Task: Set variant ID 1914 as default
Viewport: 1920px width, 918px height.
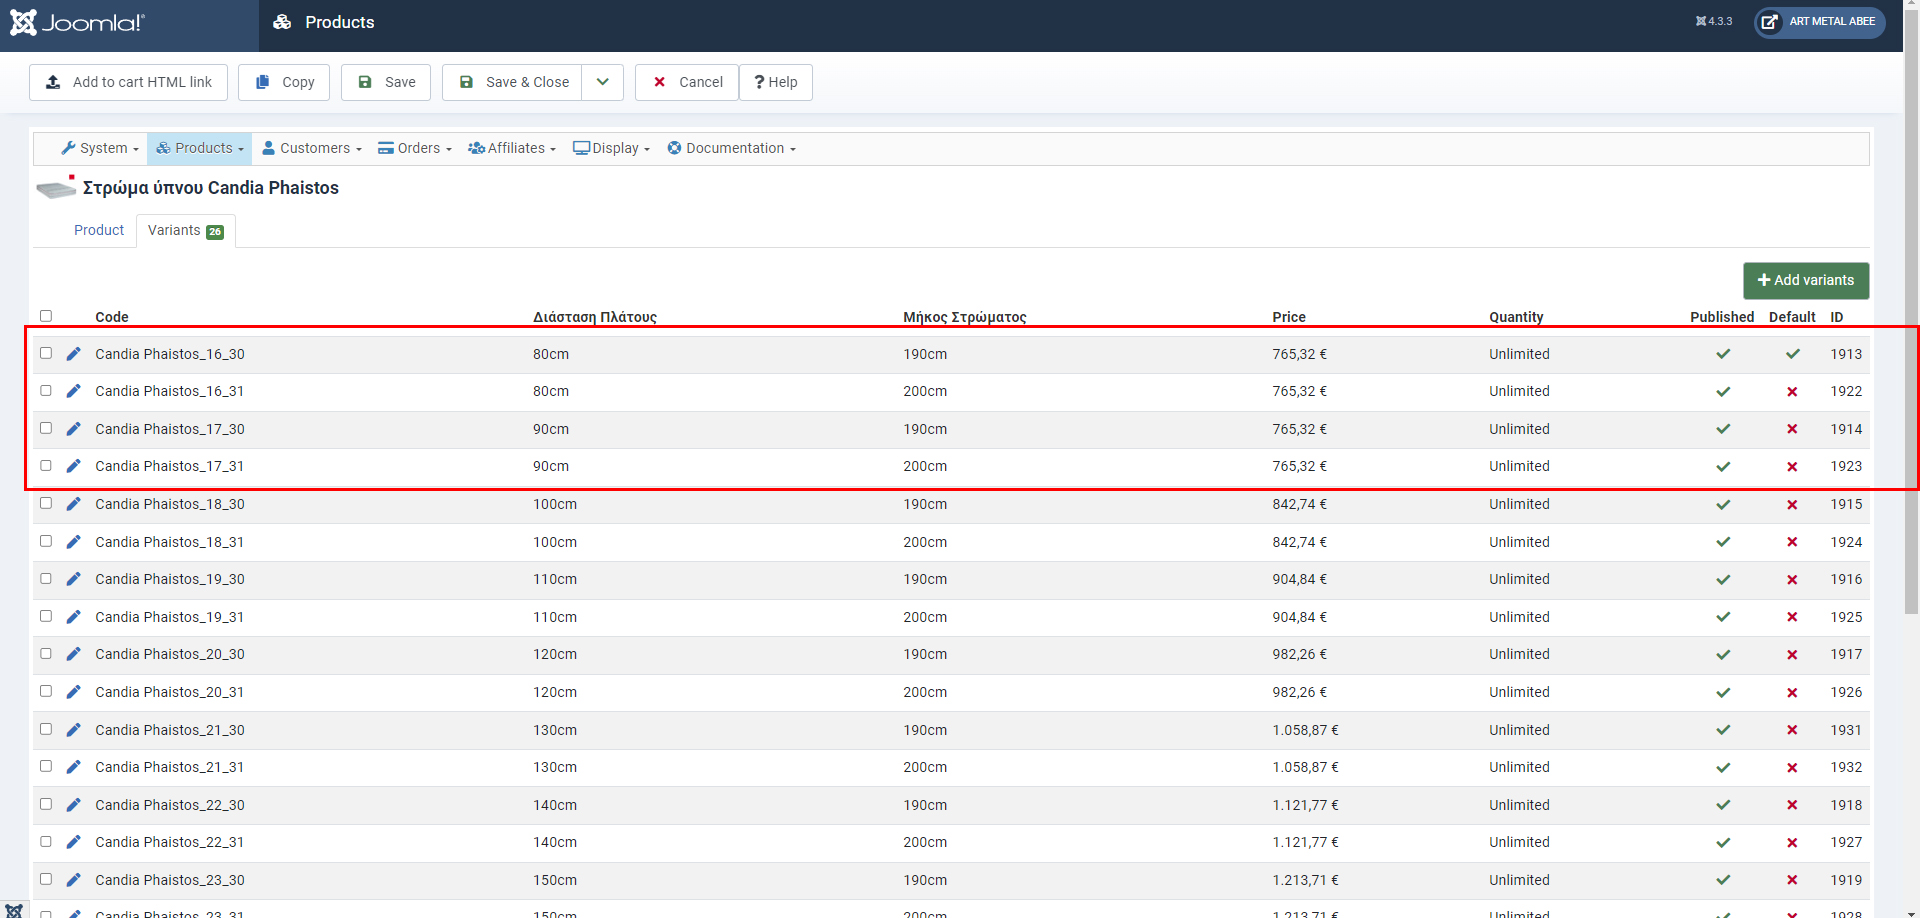Action: click(x=1791, y=429)
